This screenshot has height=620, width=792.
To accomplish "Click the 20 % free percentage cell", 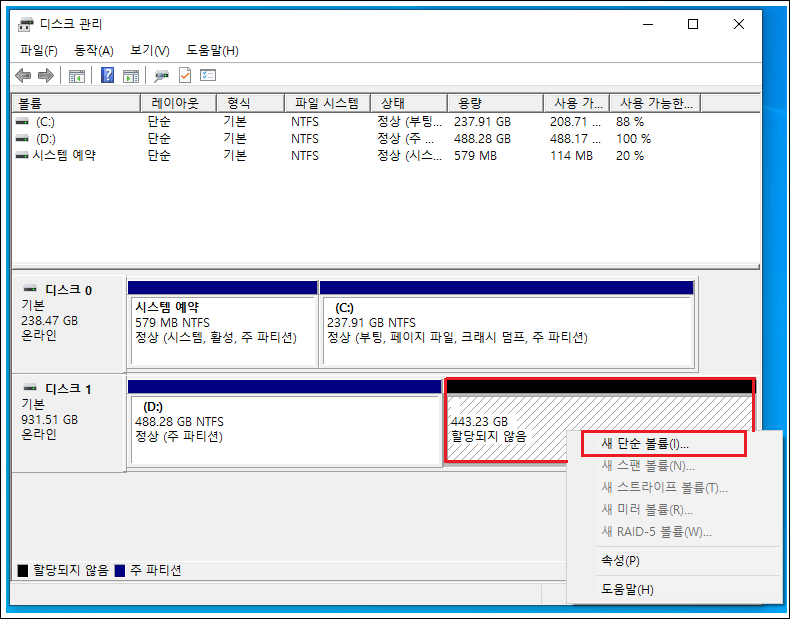I will tap(629, 156).
